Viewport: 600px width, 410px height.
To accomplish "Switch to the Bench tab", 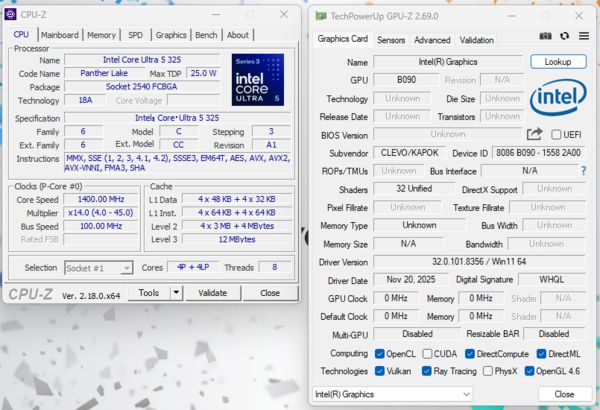I will [x=206, y=35].
